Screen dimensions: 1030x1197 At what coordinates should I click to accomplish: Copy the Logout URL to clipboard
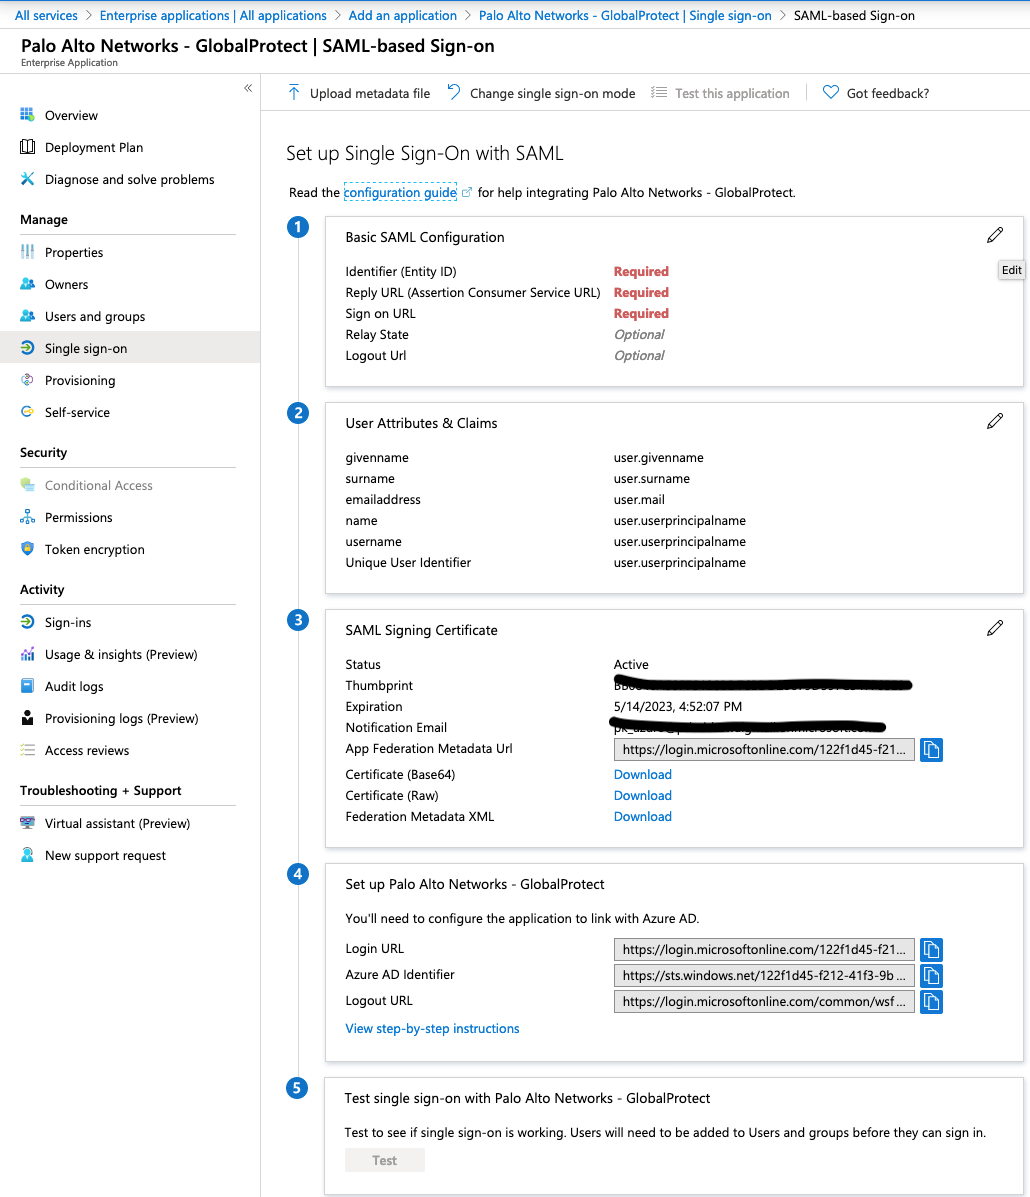click(x=931, y=1002)
